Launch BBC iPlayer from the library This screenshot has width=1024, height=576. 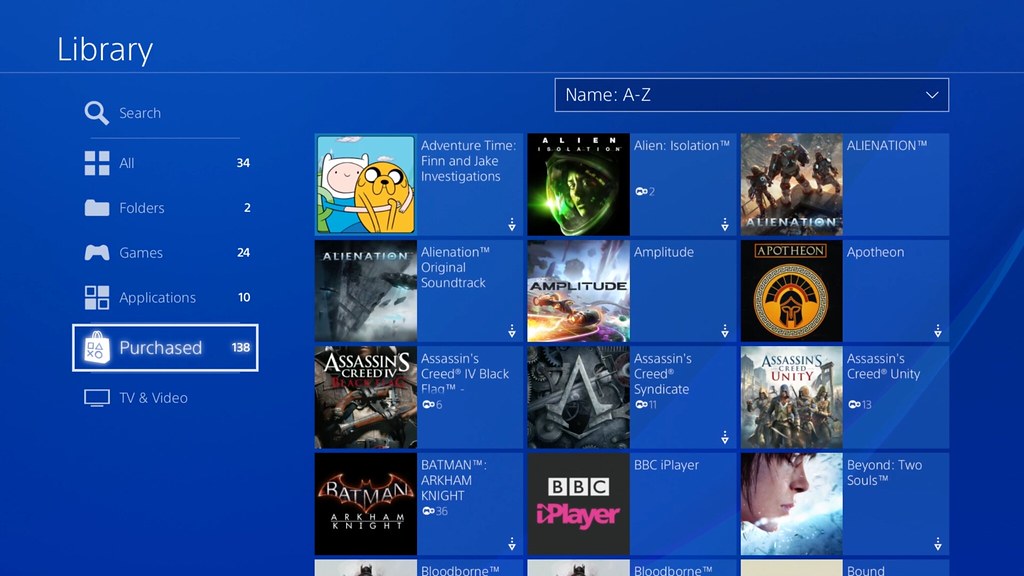tap(578, 503)
